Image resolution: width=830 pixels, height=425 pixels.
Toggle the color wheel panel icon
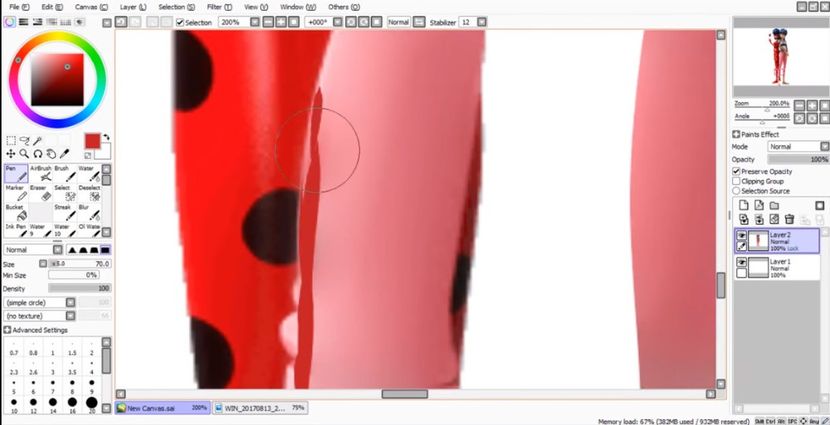click(x=10, y=22)
